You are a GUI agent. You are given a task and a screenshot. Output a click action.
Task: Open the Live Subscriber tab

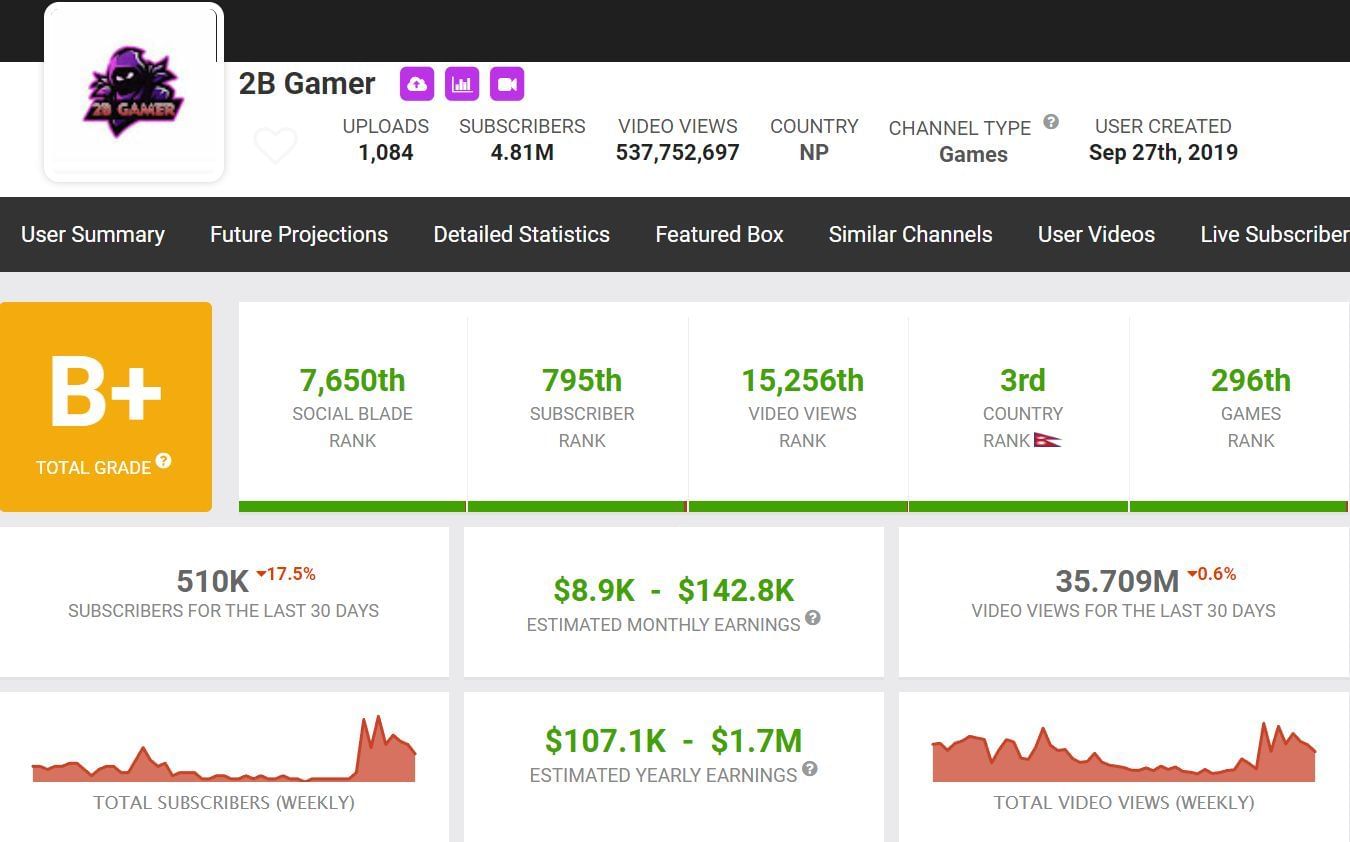pos(1274,234)
